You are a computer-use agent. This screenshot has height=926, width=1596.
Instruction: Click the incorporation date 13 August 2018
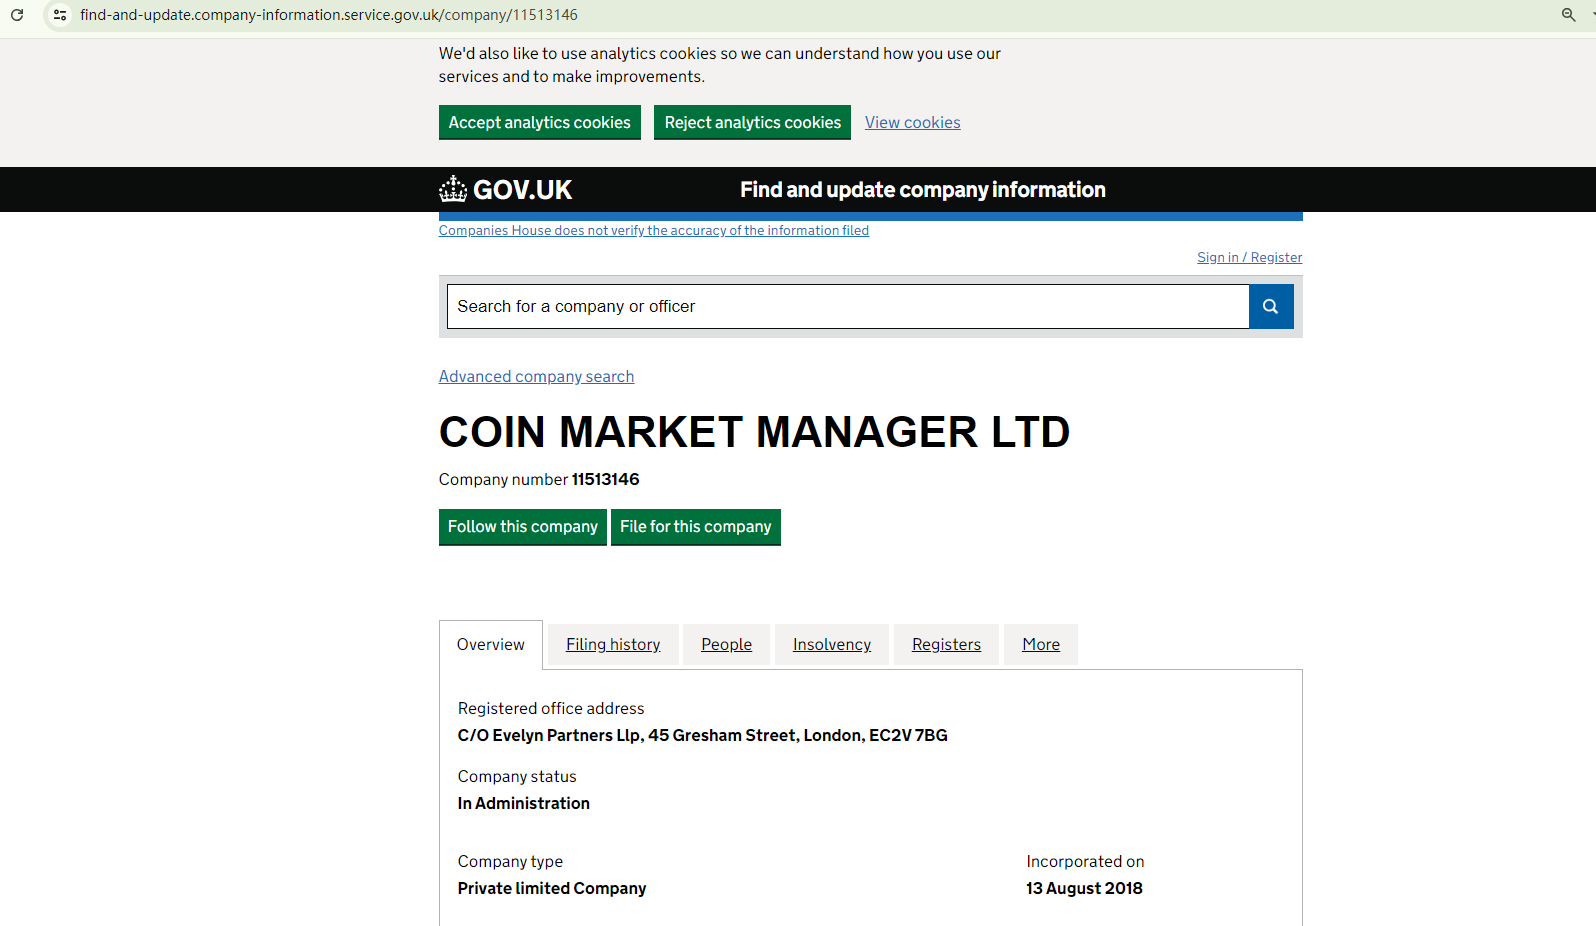click(x=1084, y=889)
